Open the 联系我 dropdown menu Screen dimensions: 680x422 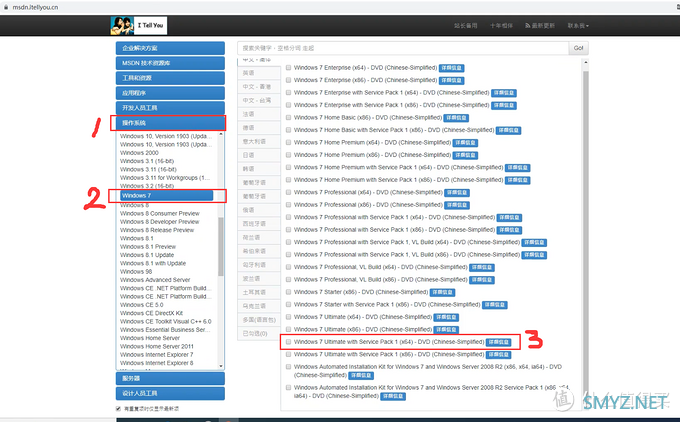click(x=578, y=26)
